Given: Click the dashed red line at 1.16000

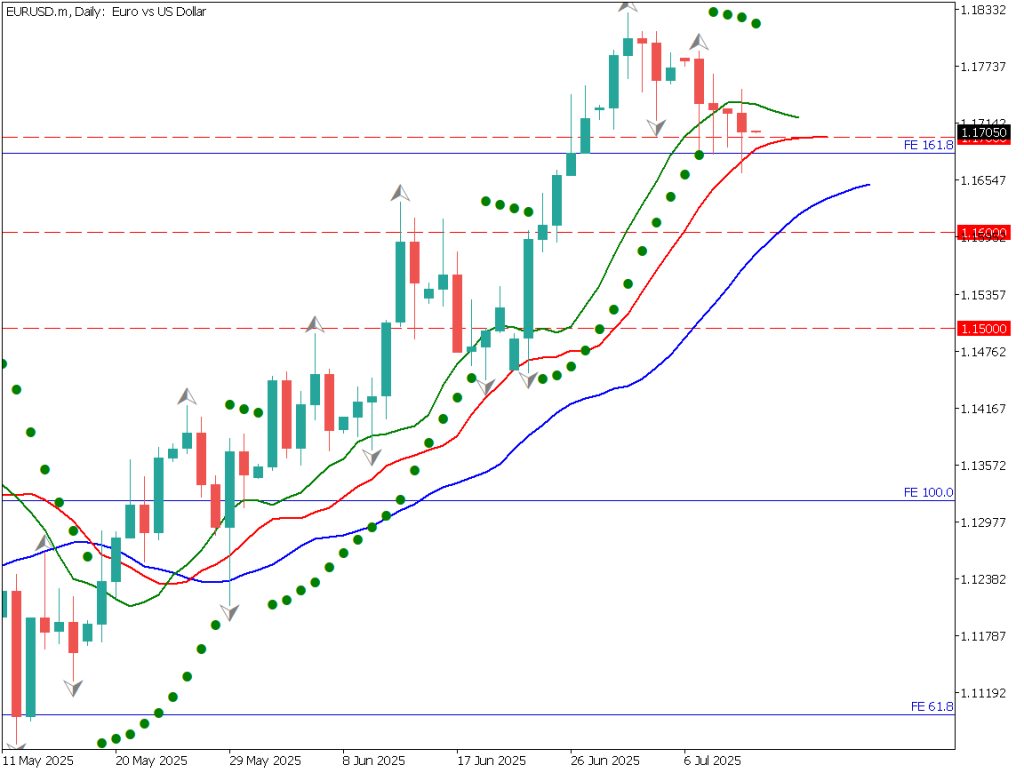Looking at the screenshot, I should [x=500, y=233].
